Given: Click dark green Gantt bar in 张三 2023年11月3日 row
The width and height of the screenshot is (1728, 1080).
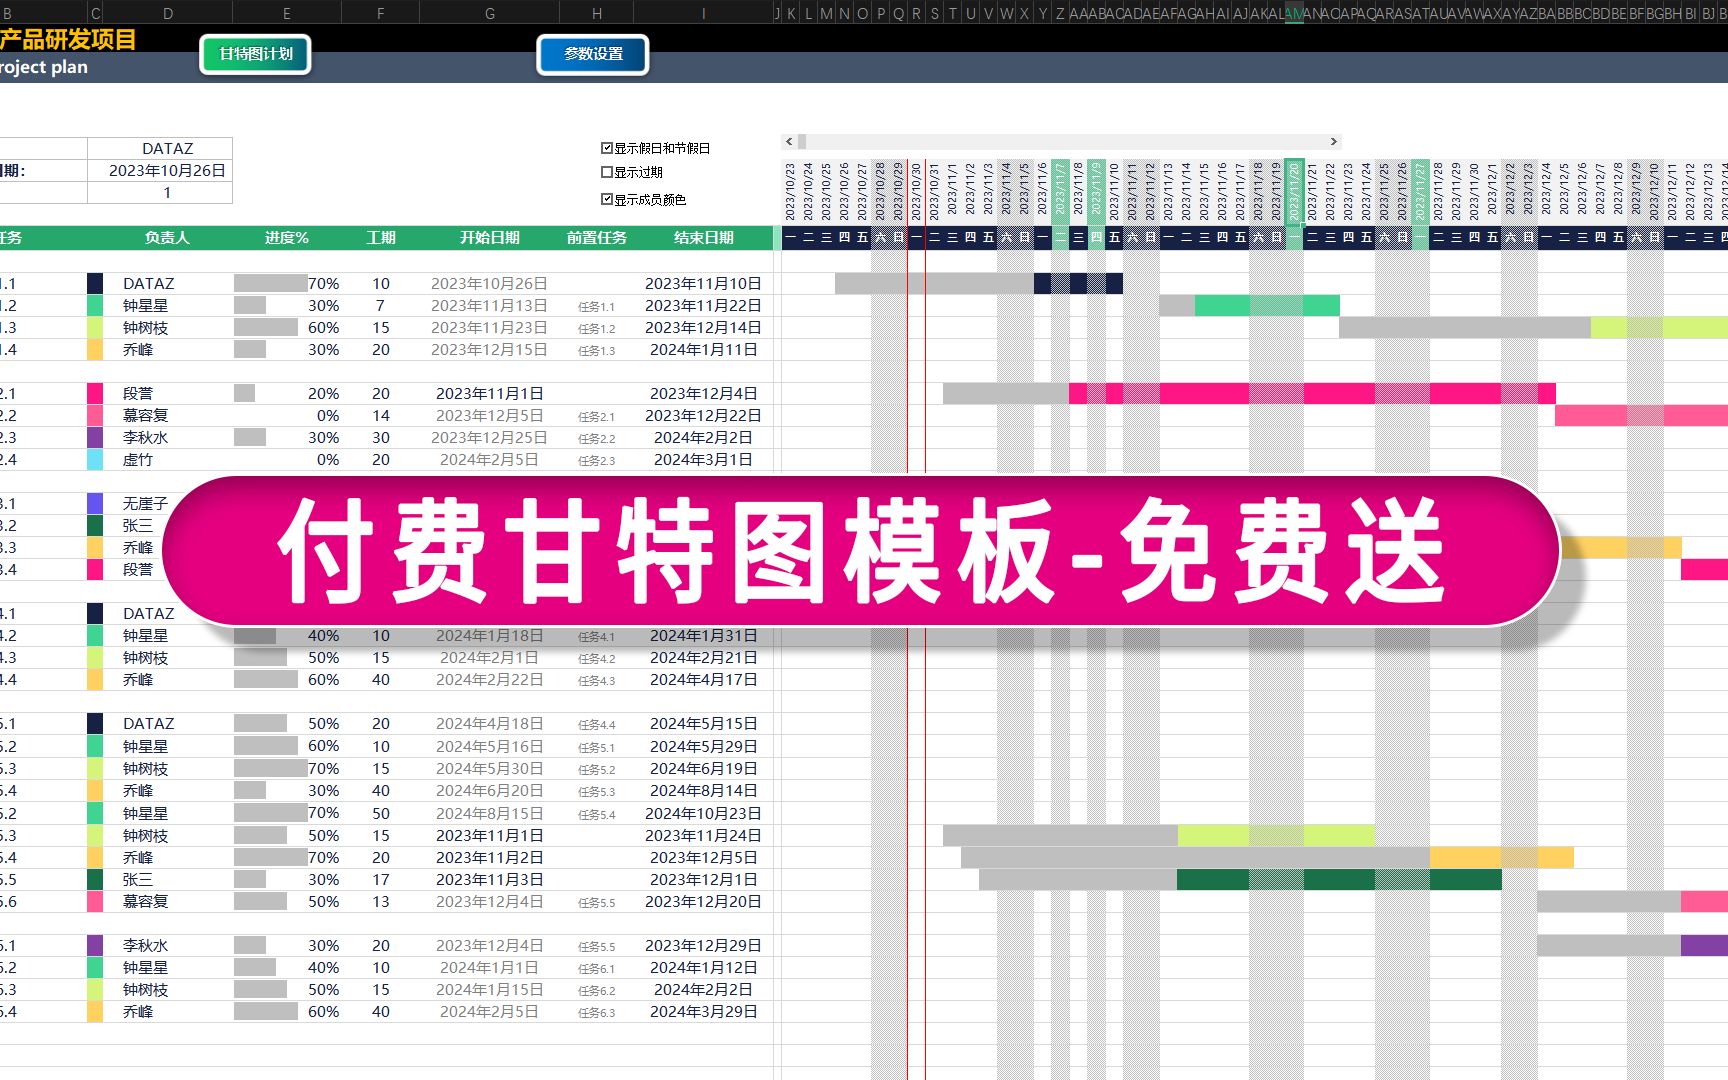Looking at the screenshot, I should (x=1339, y=880).
